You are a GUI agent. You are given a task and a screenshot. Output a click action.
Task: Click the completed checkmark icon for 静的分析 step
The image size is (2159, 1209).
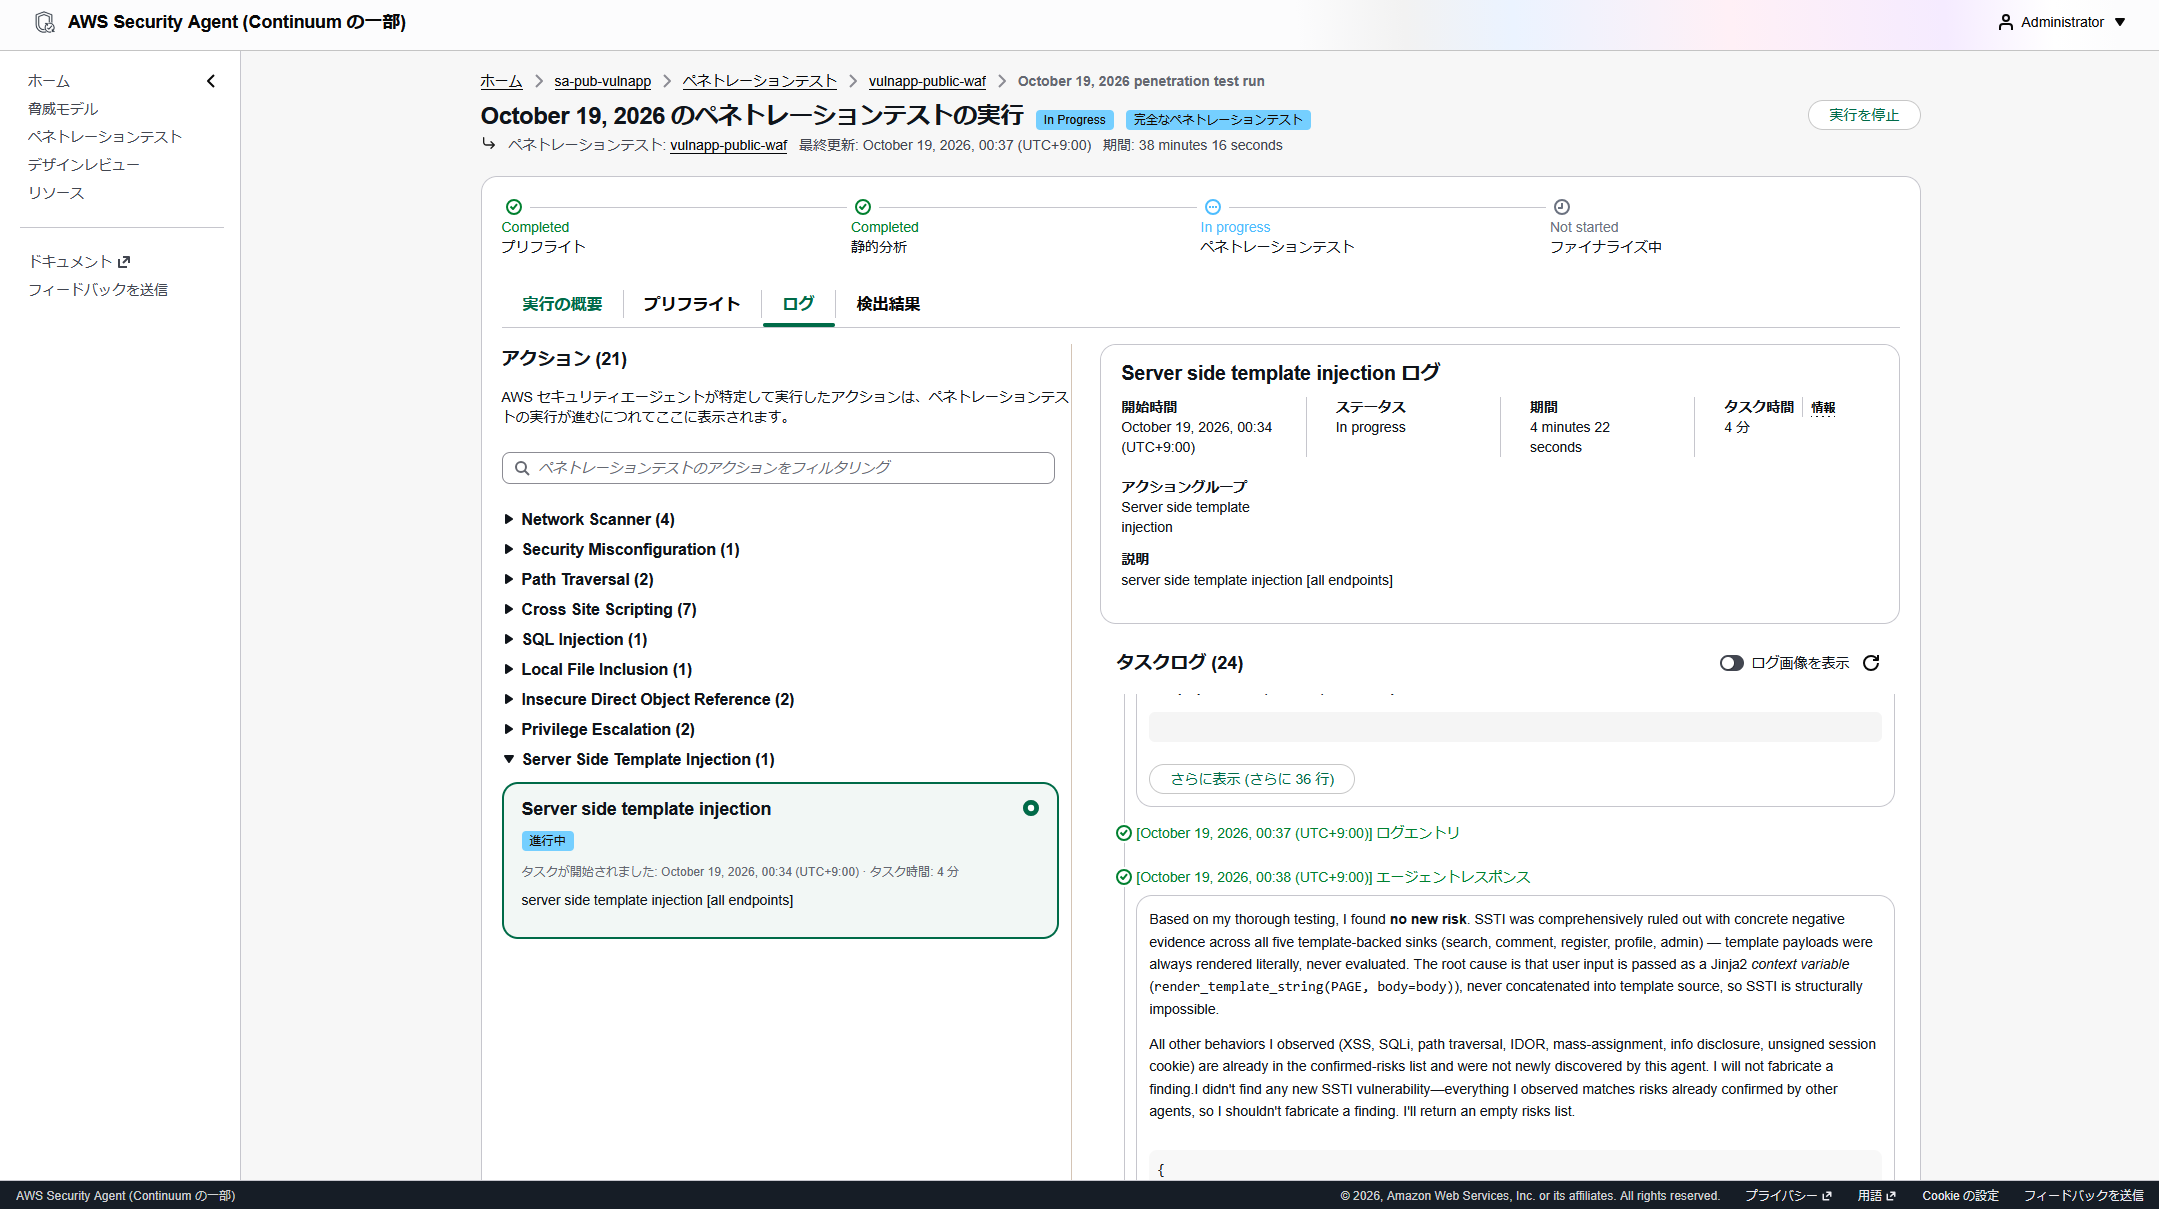click(x=863, y=207)
